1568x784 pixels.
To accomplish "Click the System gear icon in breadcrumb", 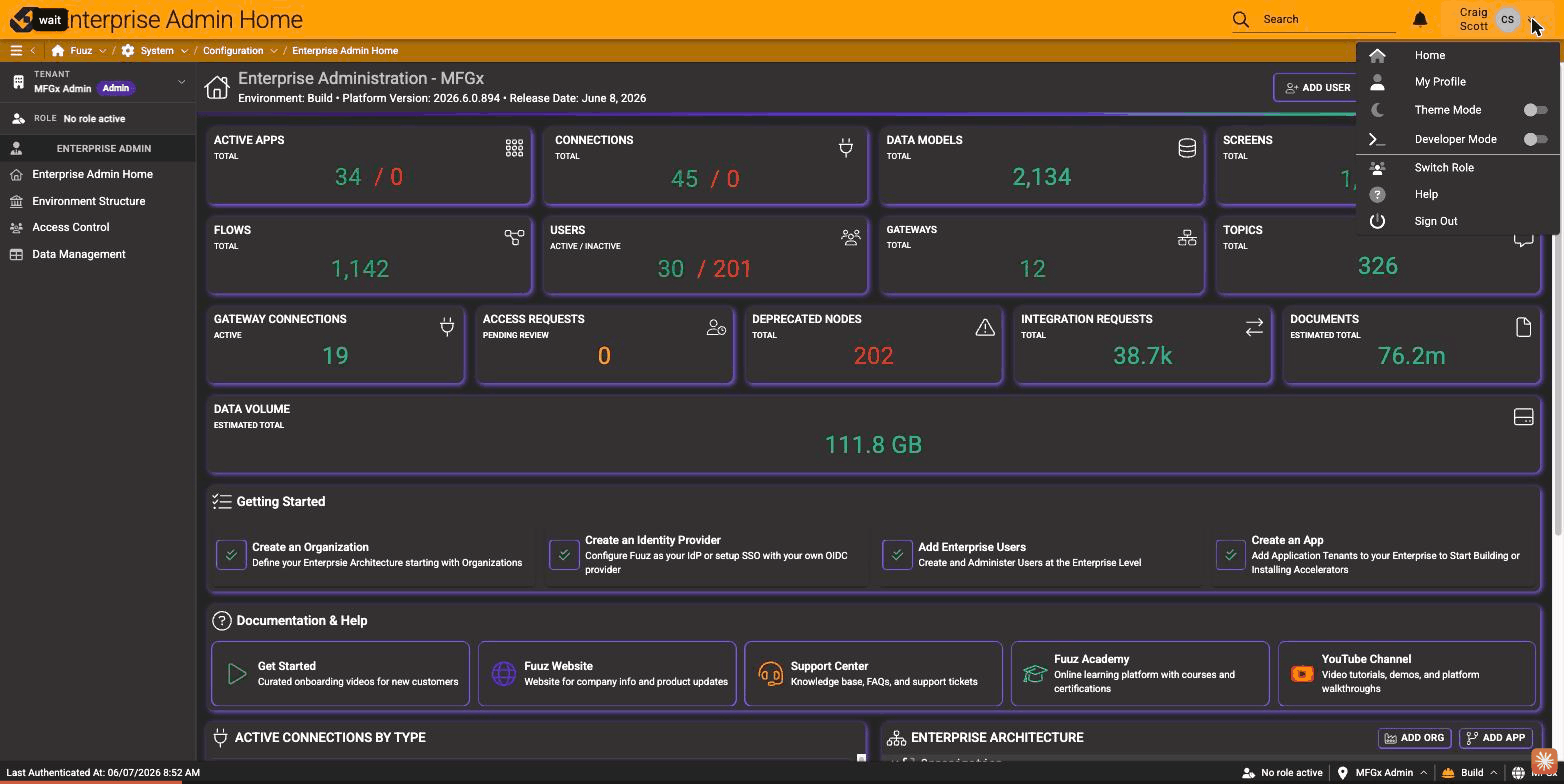I will (x=128, y=50).
